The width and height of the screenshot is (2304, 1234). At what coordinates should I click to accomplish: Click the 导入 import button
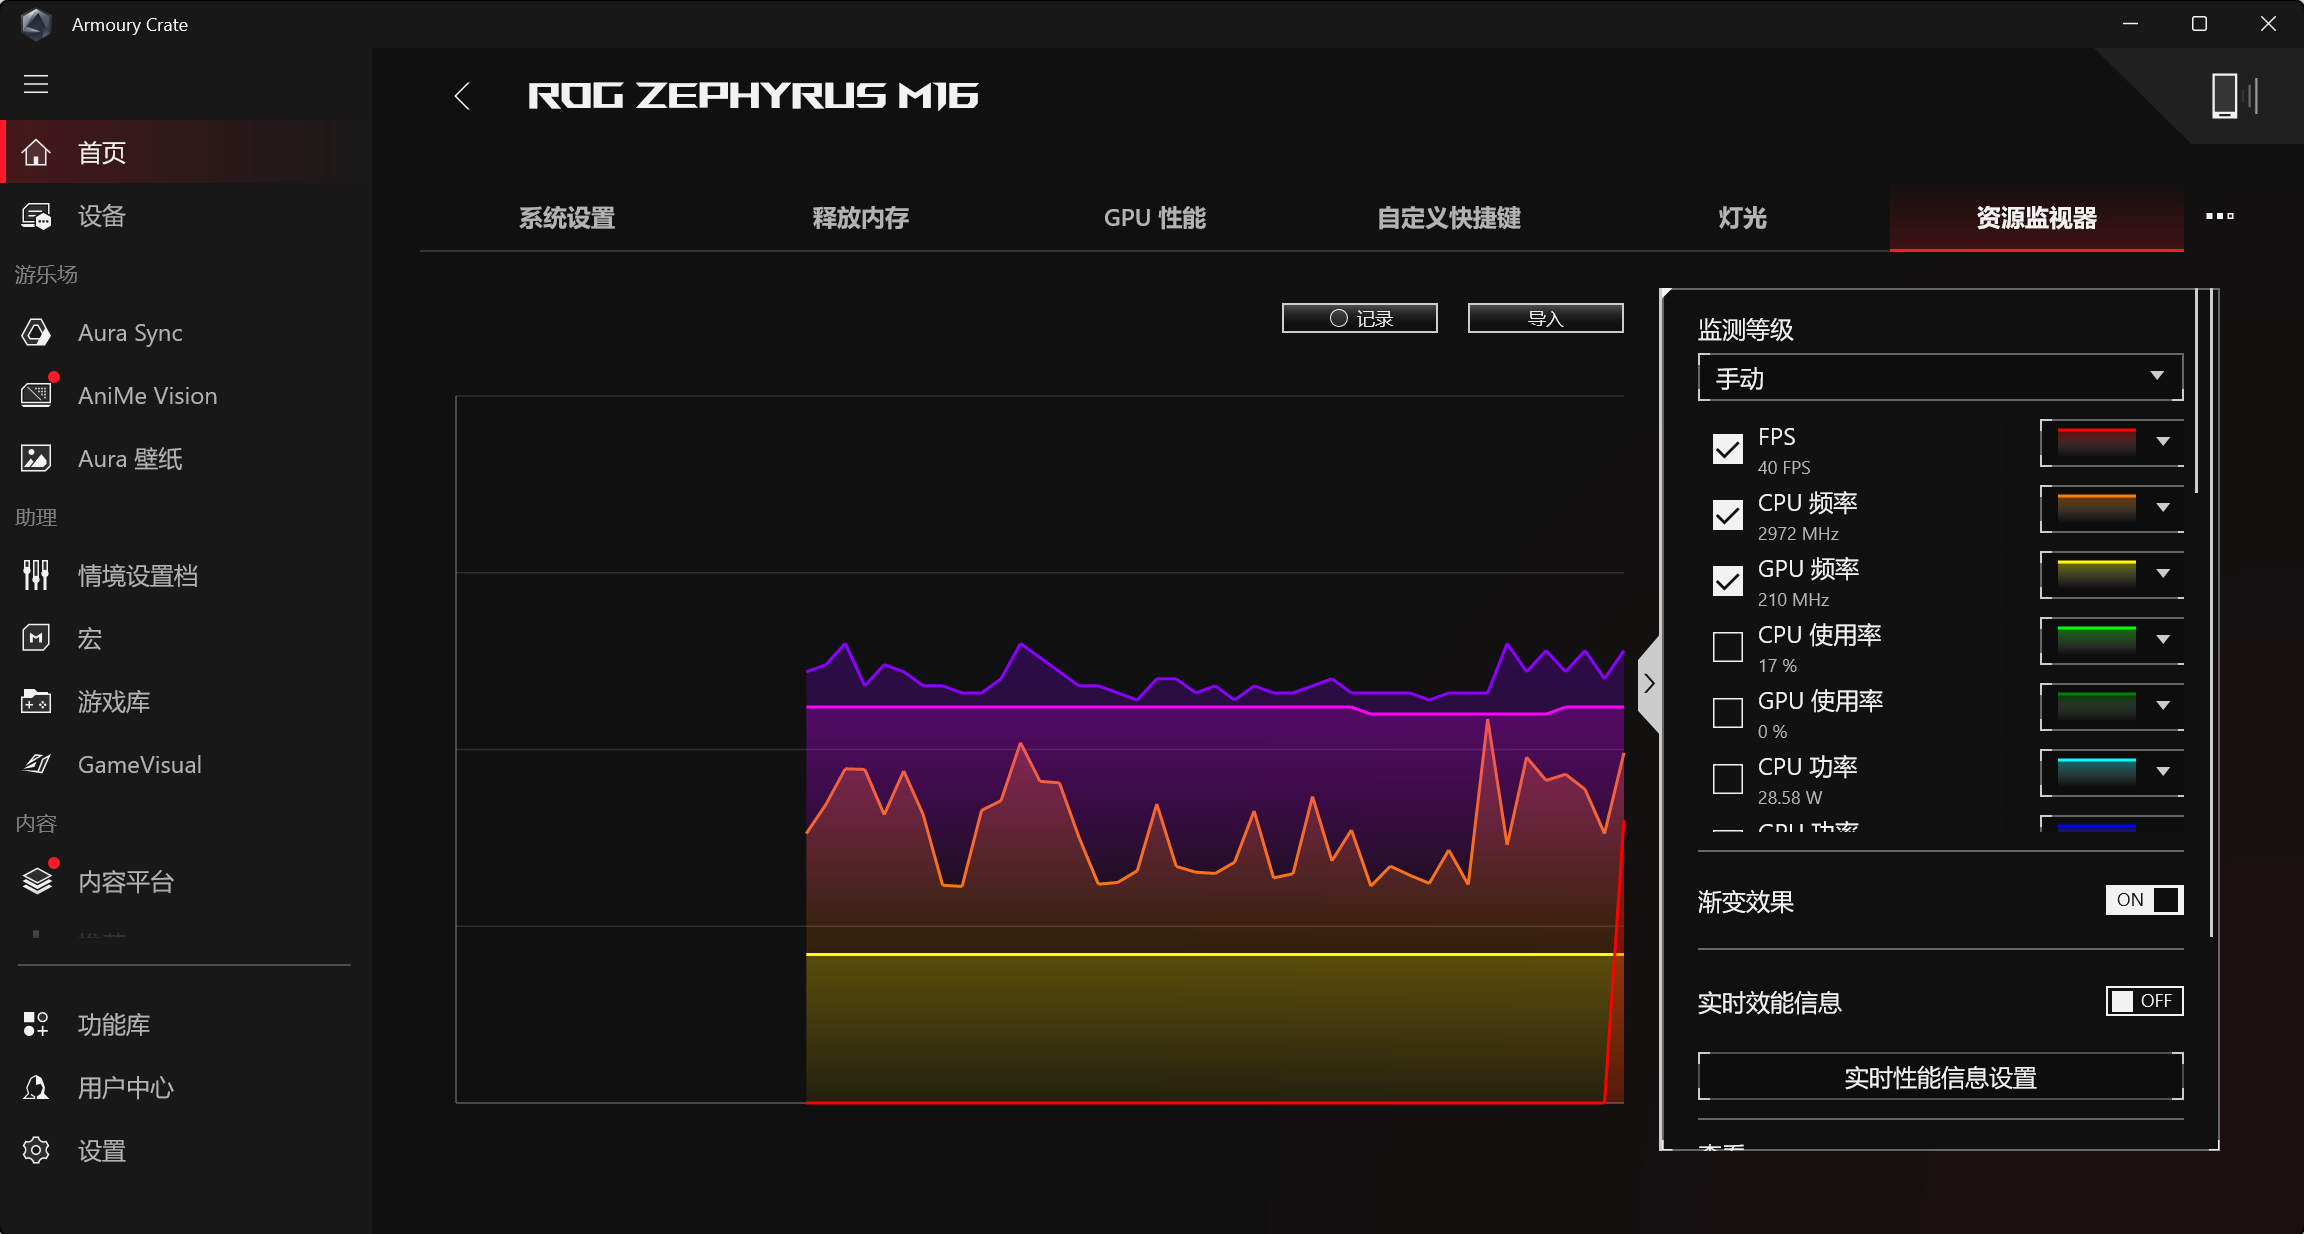point(1546,318)
